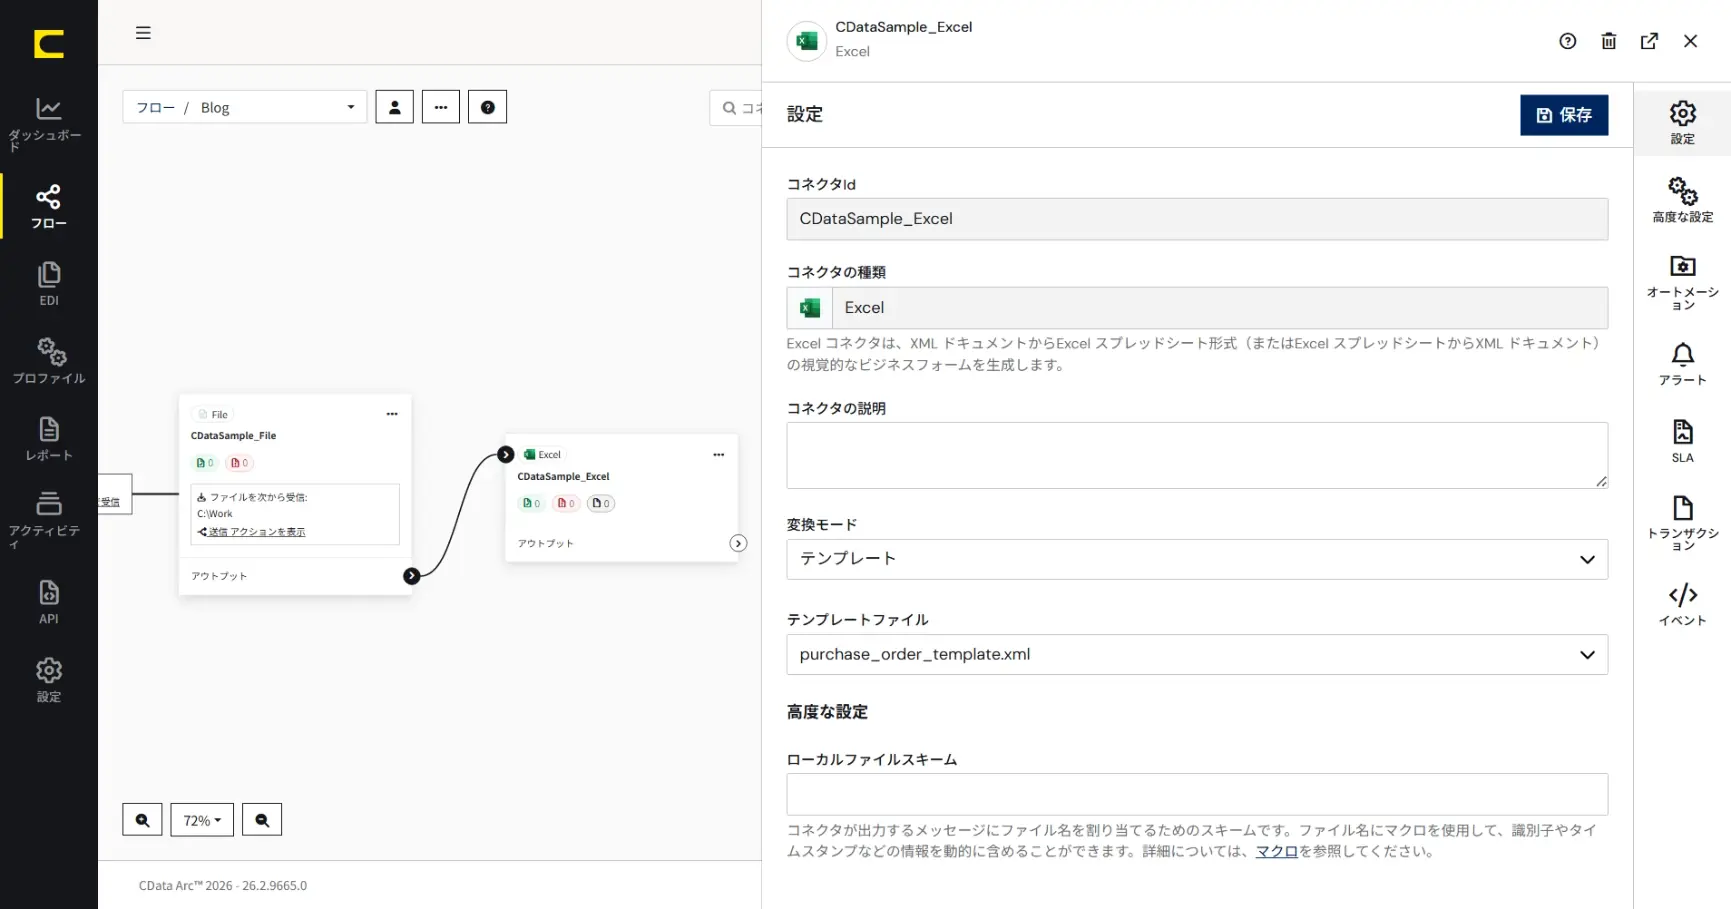Click the コネクタId field

click(1197, 219)
